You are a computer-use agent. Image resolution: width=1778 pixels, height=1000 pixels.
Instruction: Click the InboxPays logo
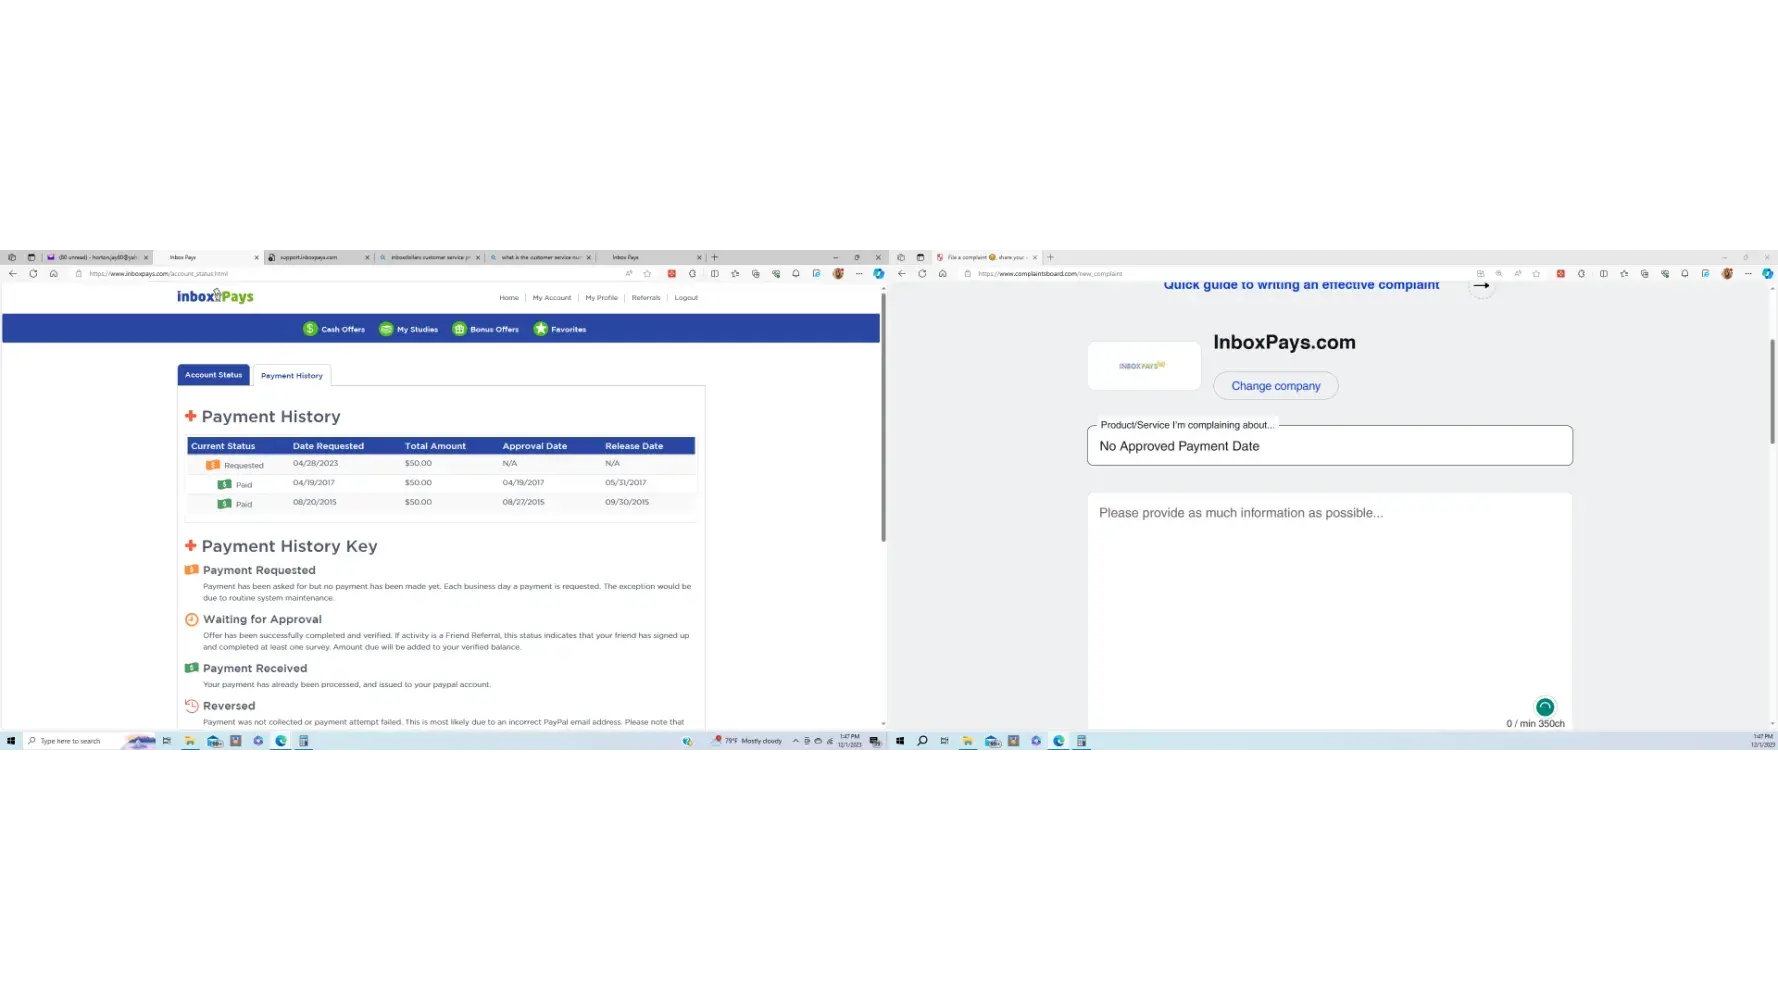(215, 296)
